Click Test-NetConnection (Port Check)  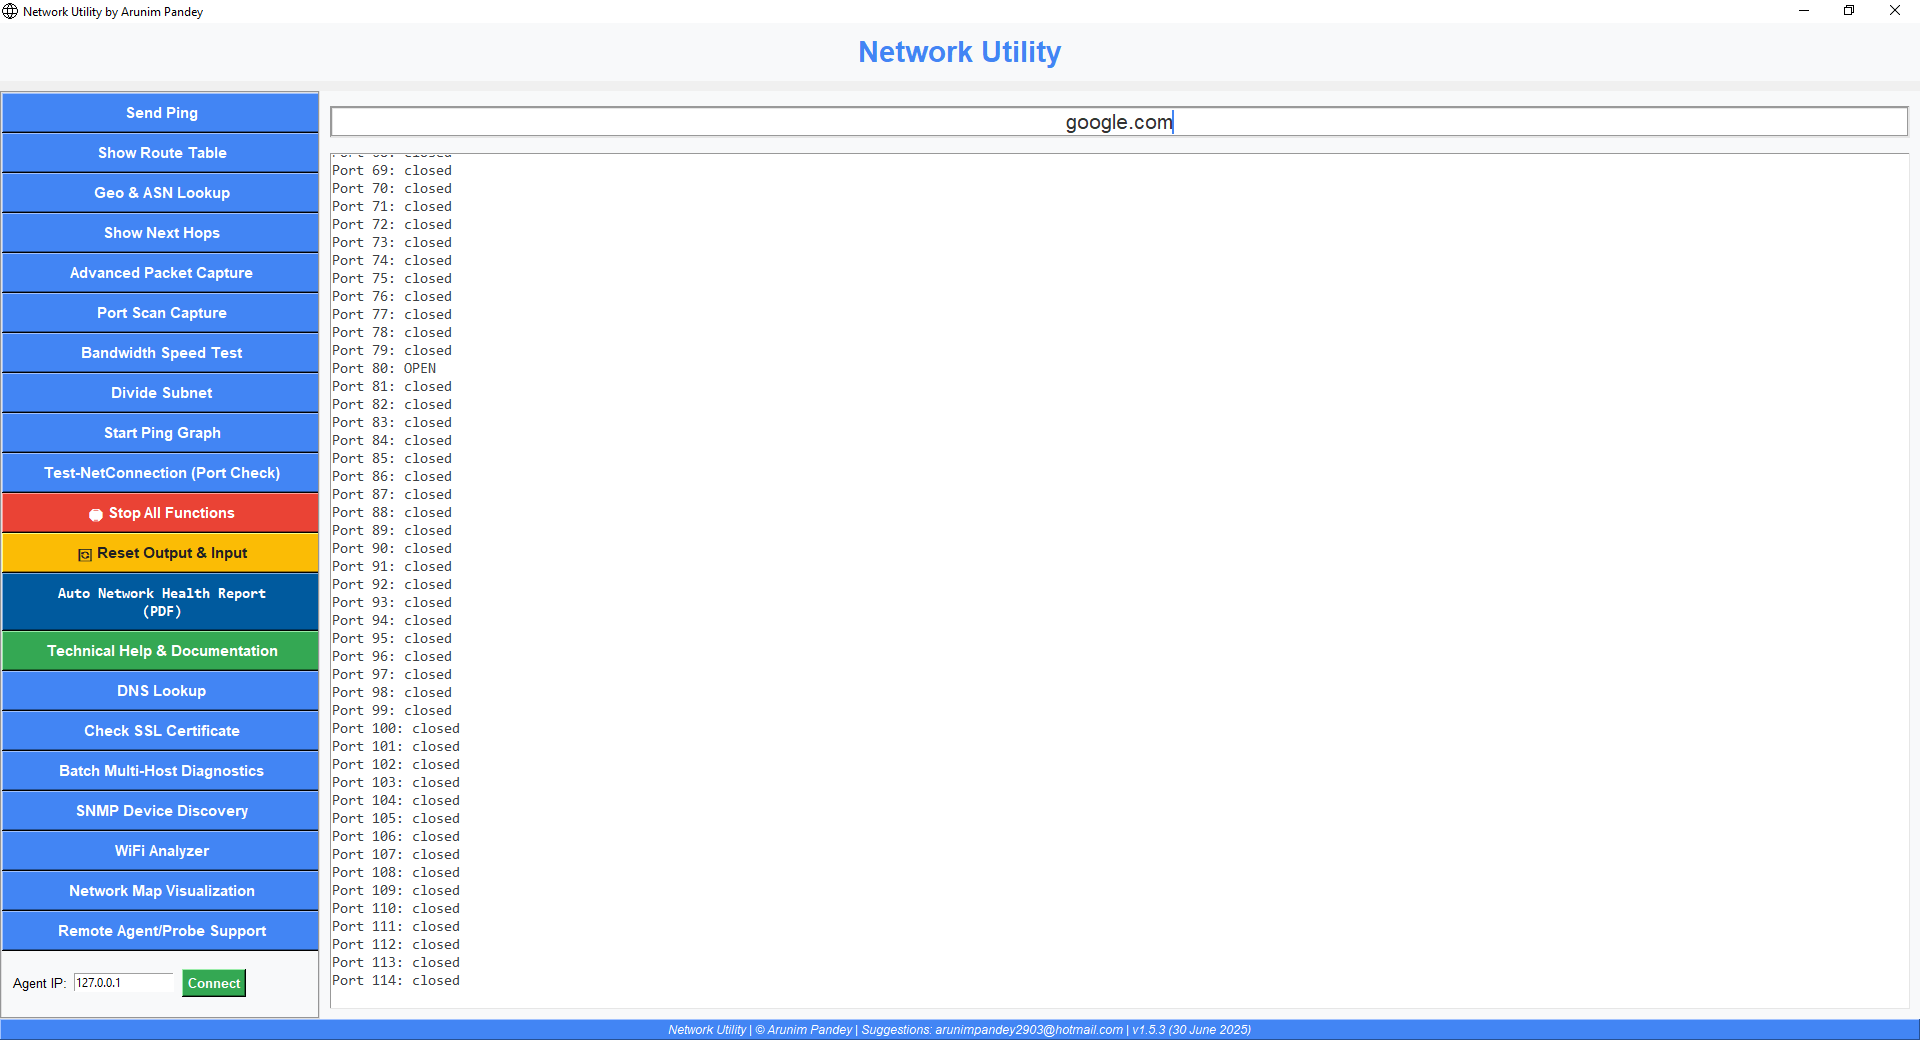click(x=161, y=473)
